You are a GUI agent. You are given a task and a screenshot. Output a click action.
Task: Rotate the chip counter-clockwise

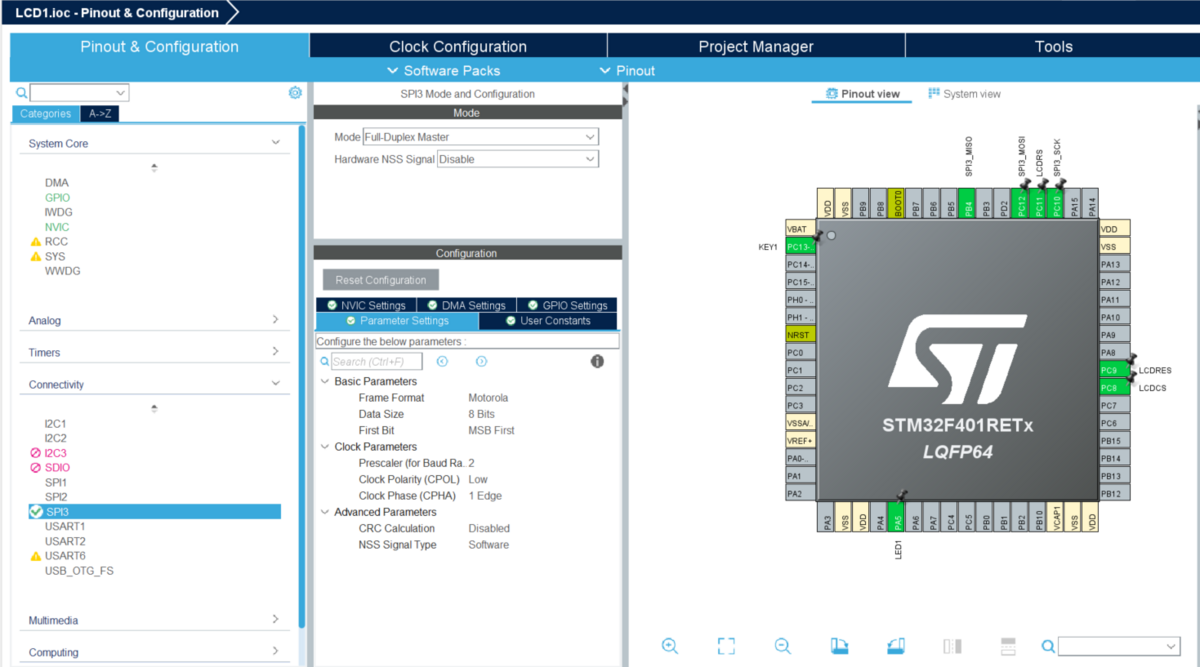(x=896, y=646)
